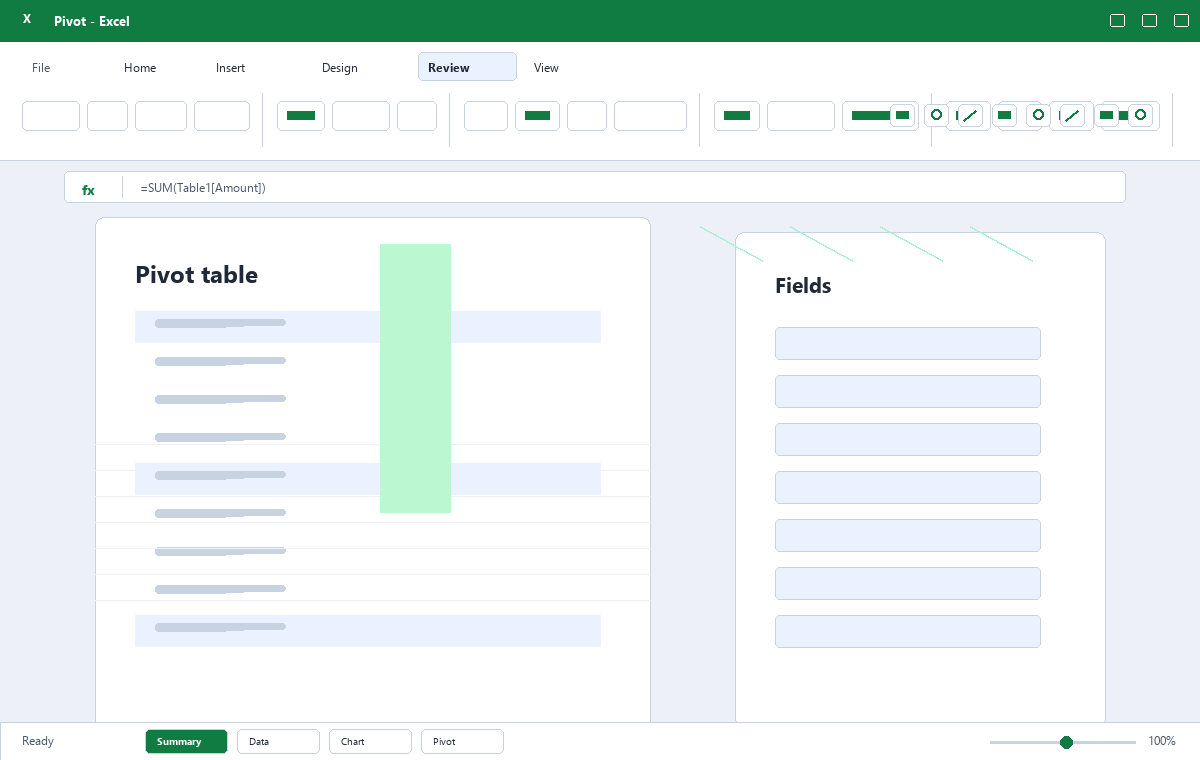Click the first blank button in the ribbon
Image resolution: width=1200 pixels, height=760 pixels.
51,116
